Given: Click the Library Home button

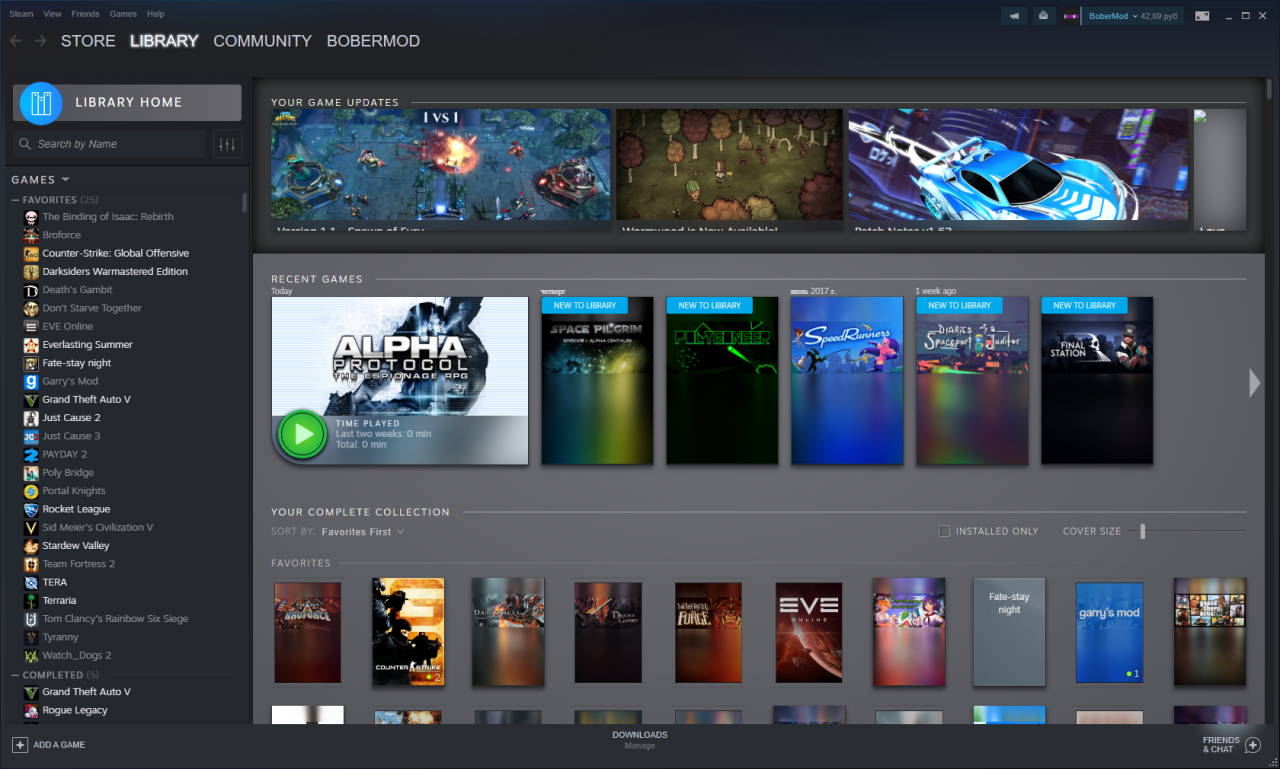Looking at the screenshot, I should pos(127,102).
